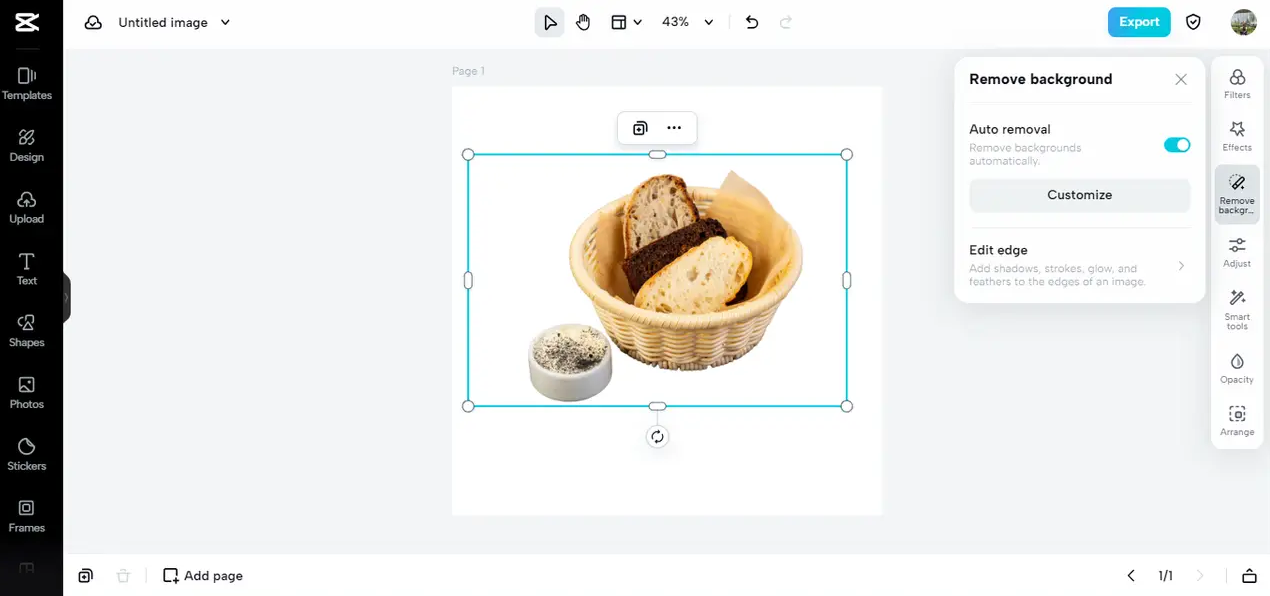Open the Arrange tool
This screenshot has height=596, width=1270.
[x=1237, y=421]
